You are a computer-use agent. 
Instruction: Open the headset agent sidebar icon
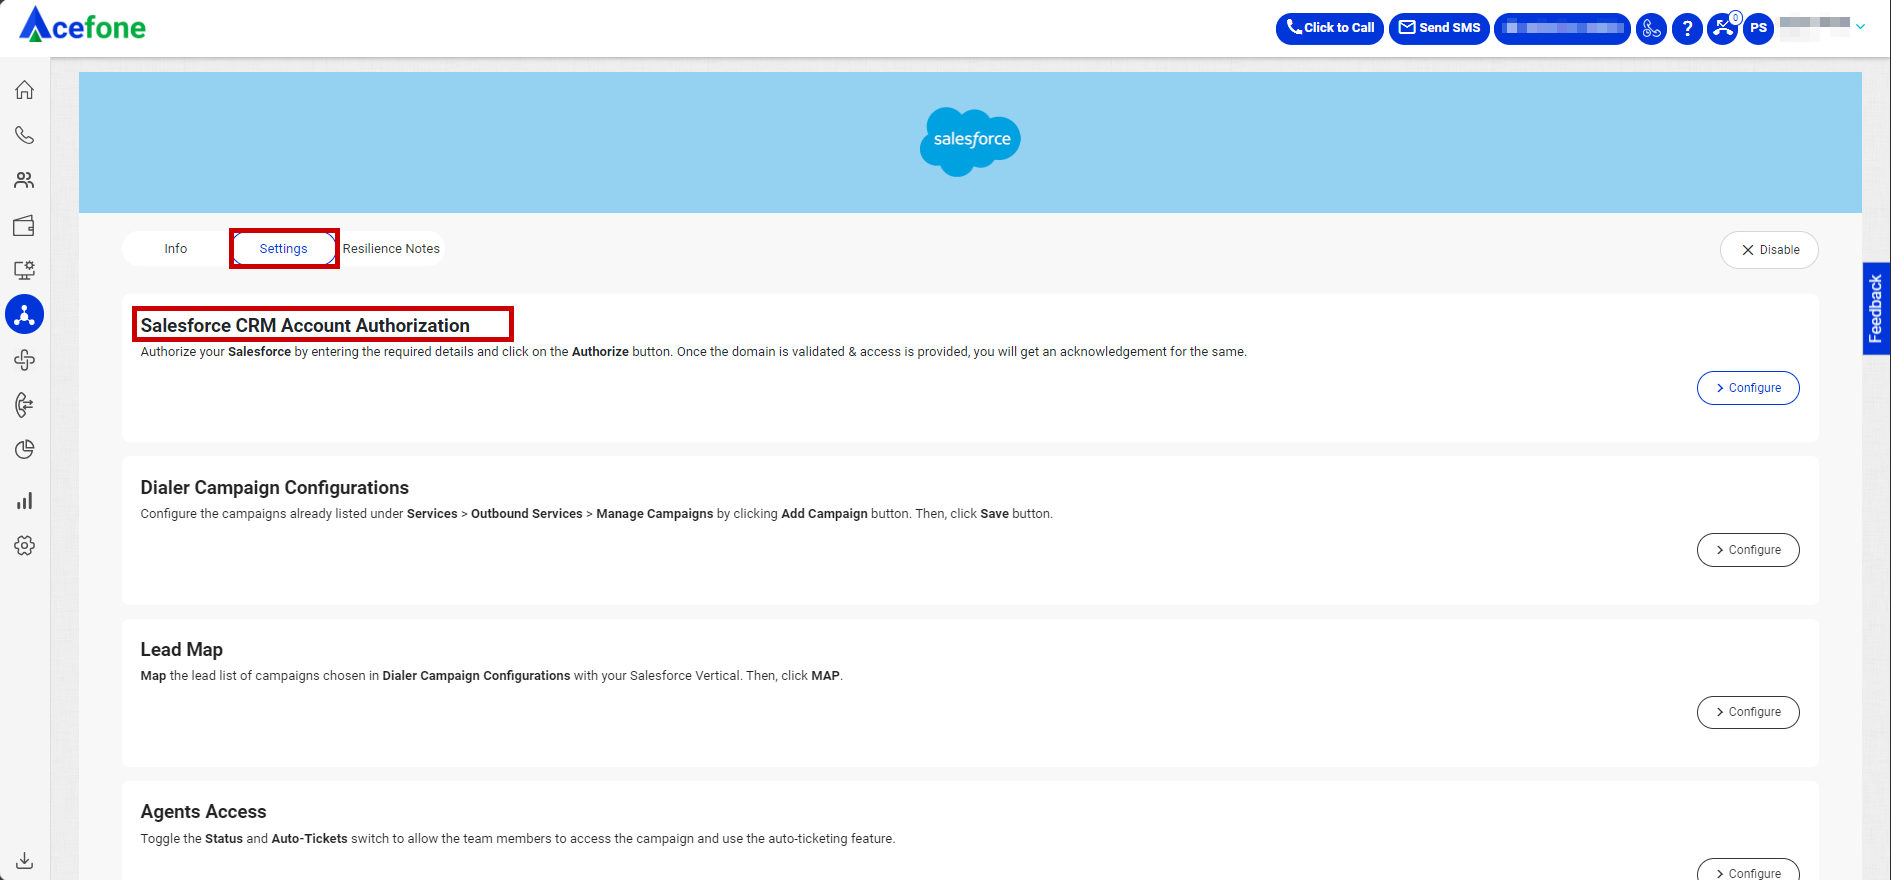pyautogui.click(x=25, y=405)
